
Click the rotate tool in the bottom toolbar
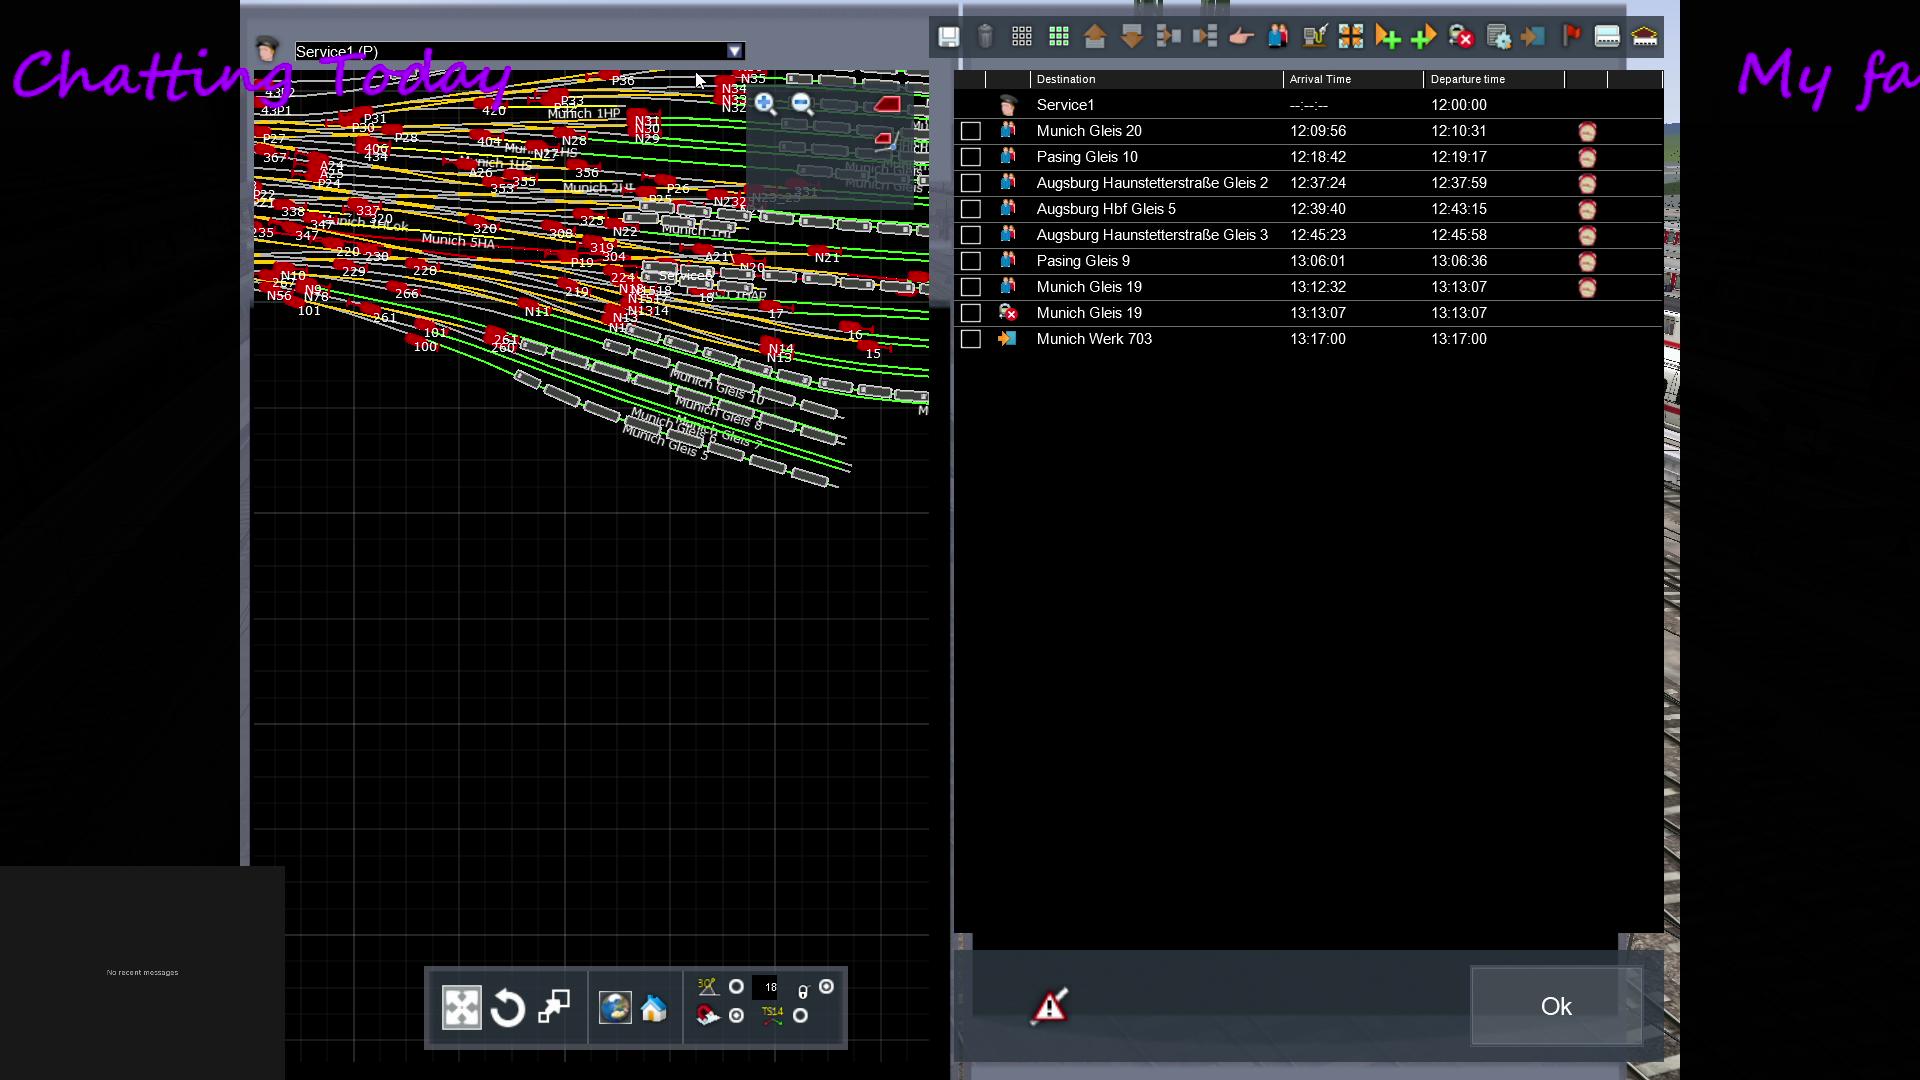[x=508, y=1008]
